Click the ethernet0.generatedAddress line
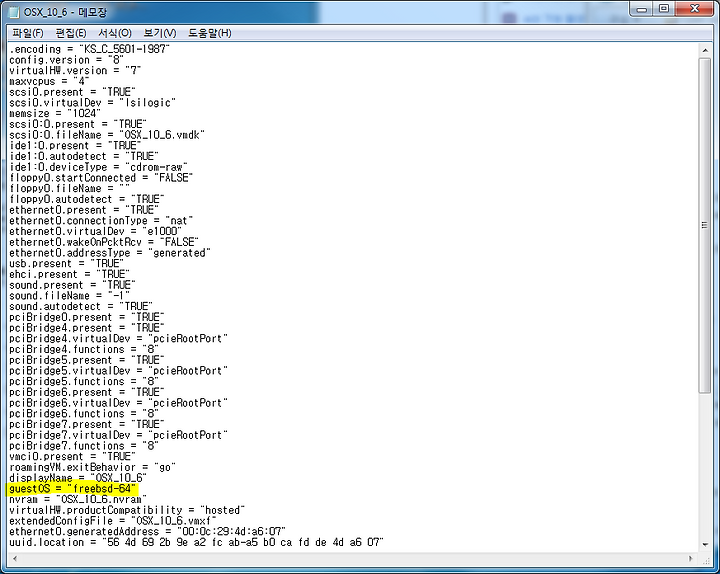This screenshot has width=720, height=574. (x=147, y=531)
